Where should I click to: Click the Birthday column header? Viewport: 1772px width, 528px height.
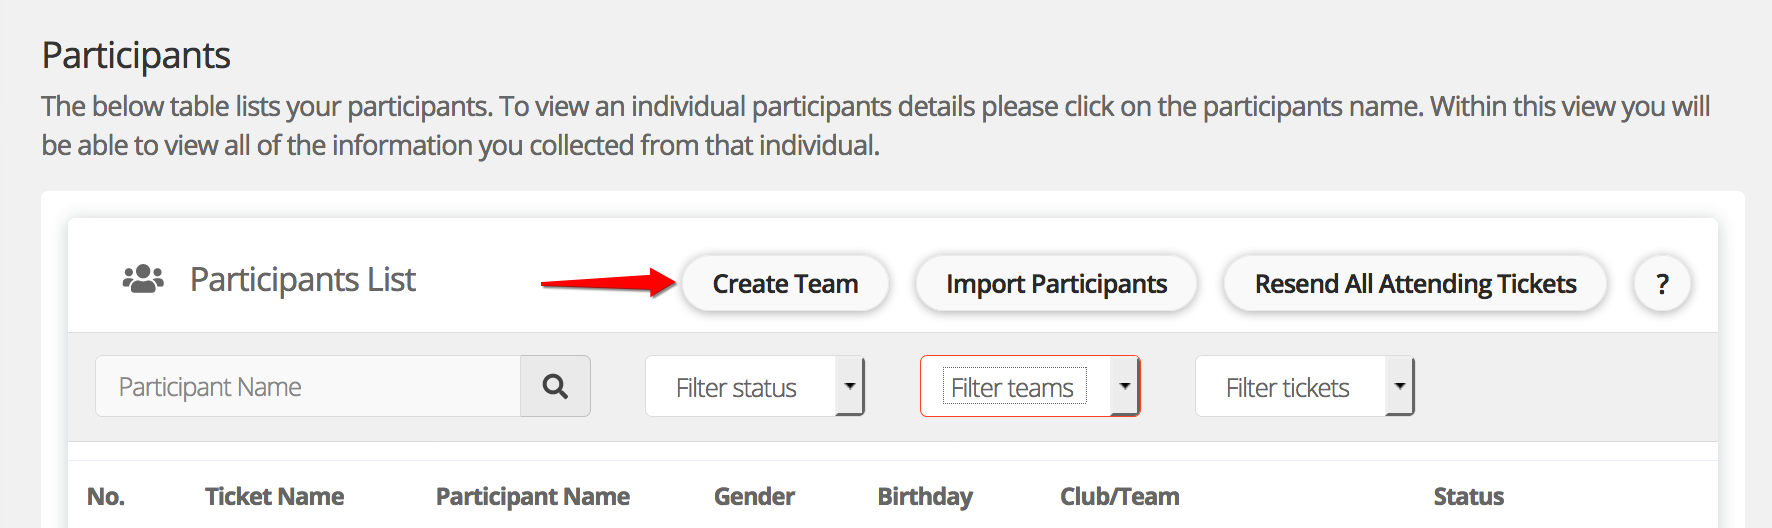925,496
